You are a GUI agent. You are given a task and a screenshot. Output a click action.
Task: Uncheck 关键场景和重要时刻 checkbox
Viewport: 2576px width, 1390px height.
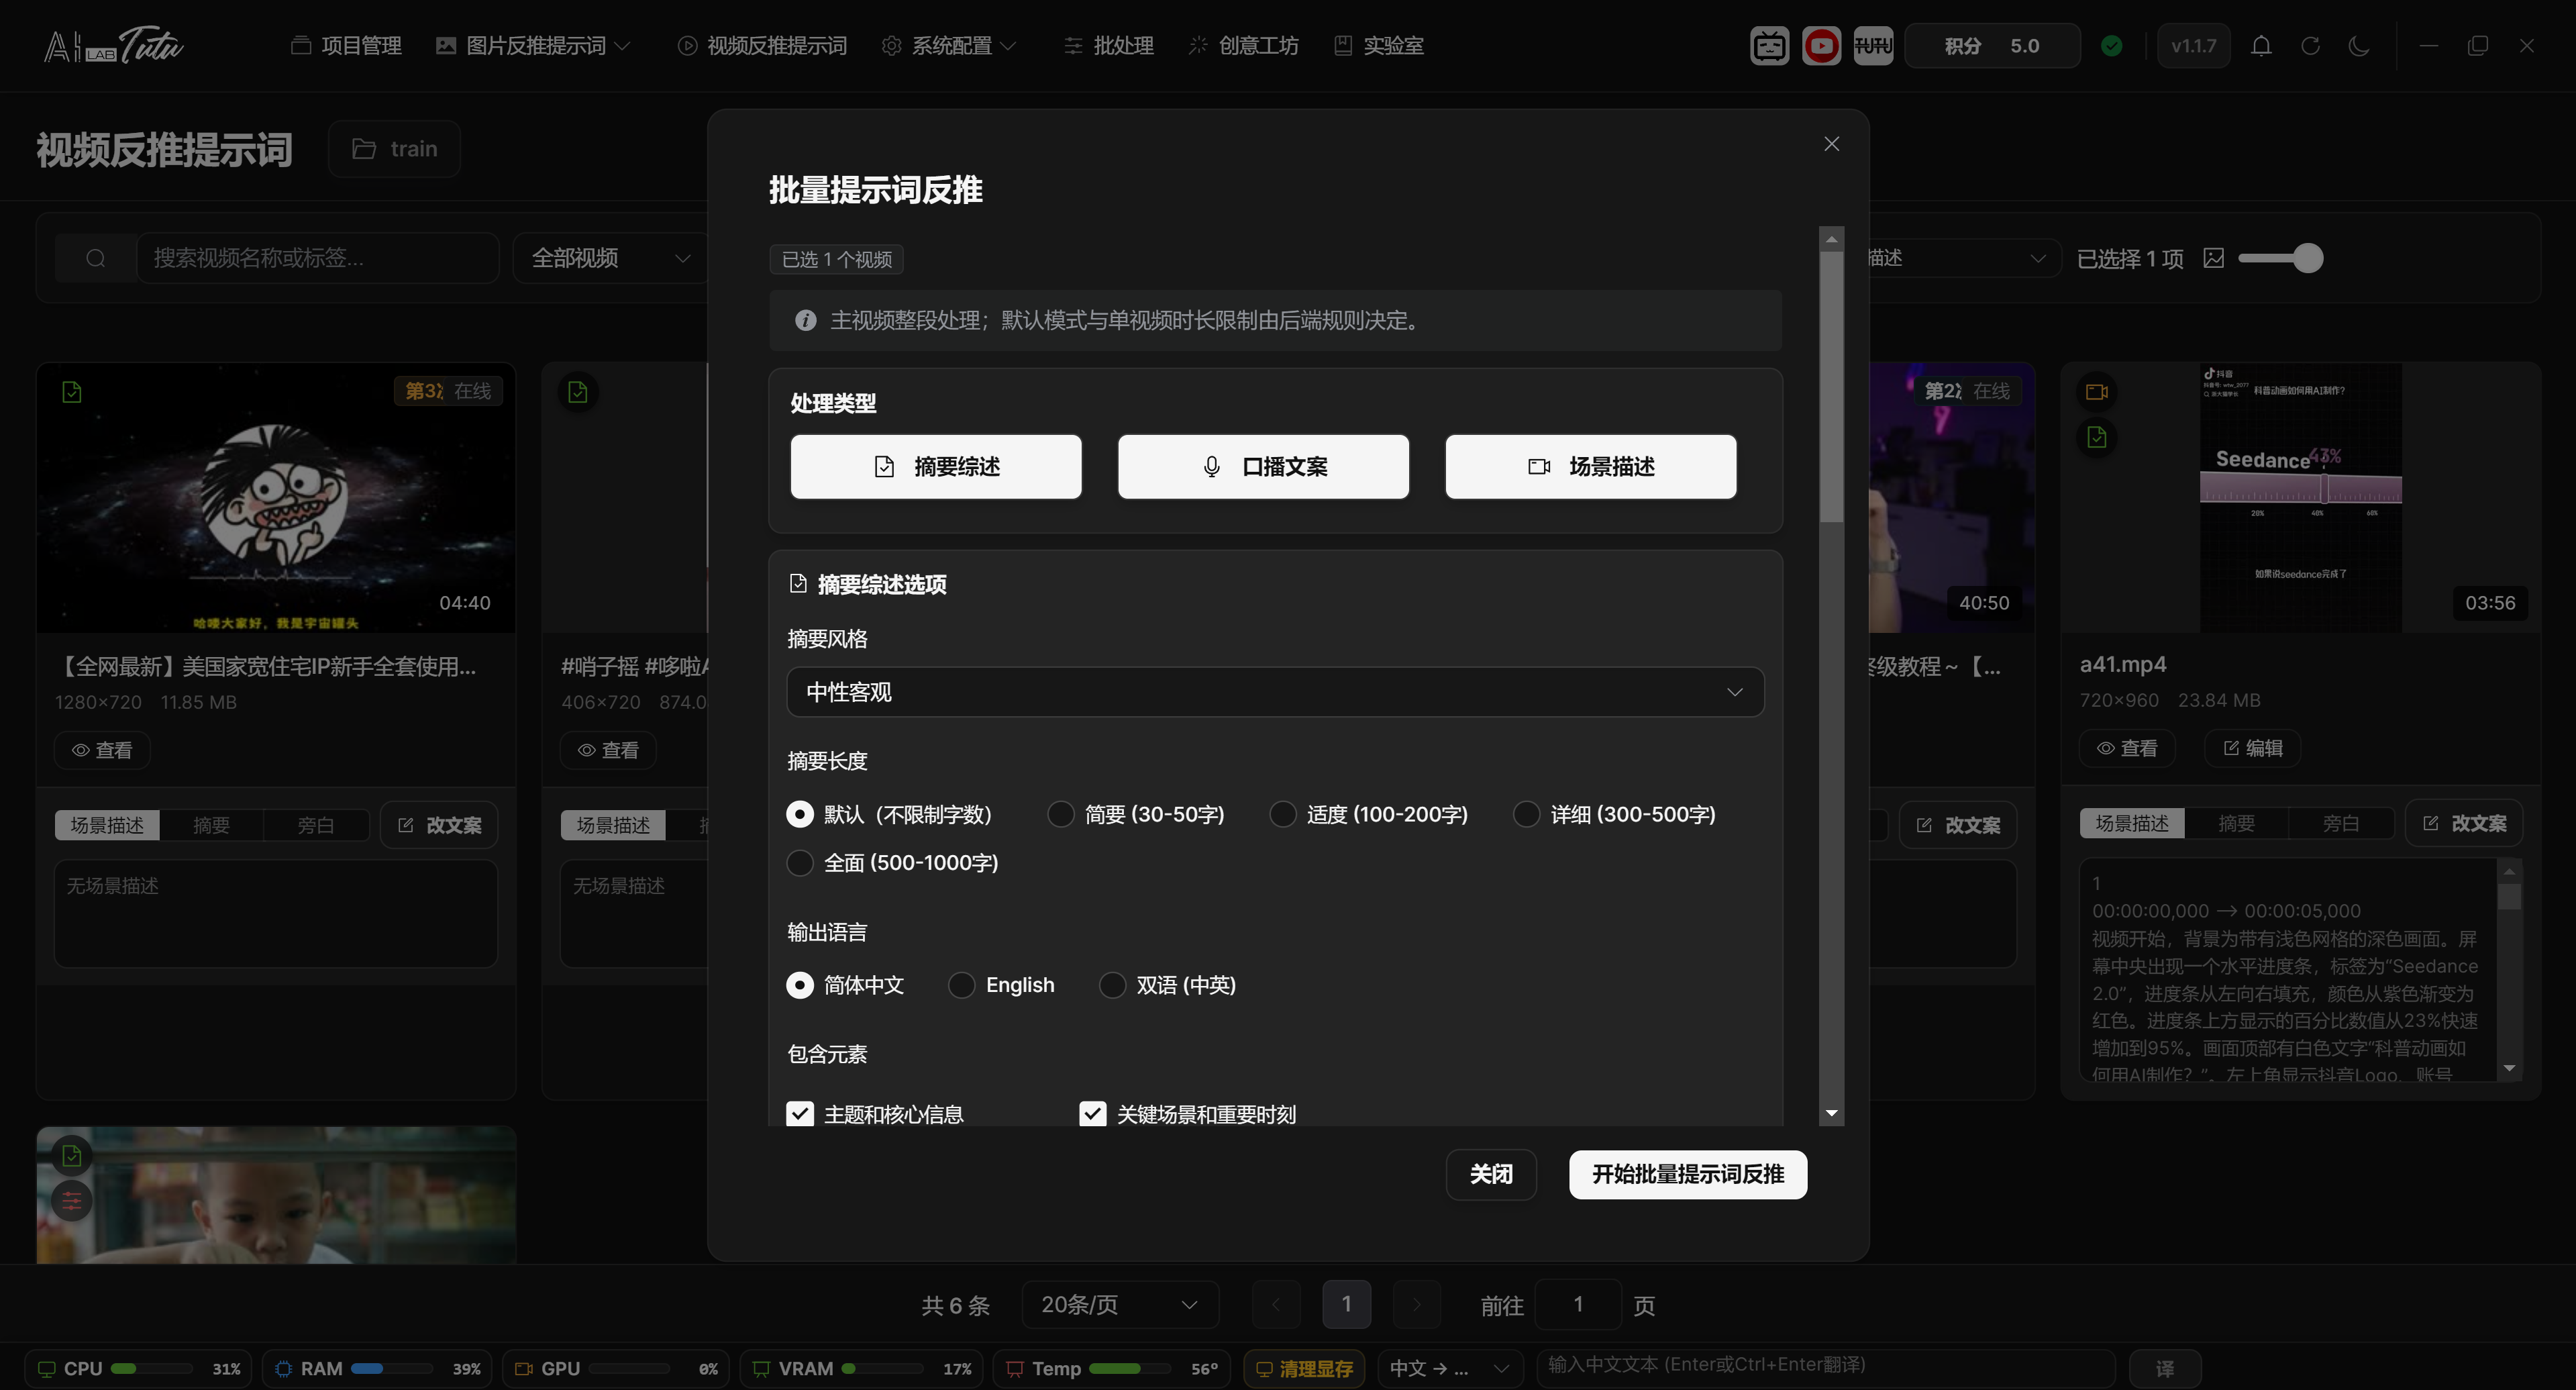pyautogui.click(x=1093, y=1114)
